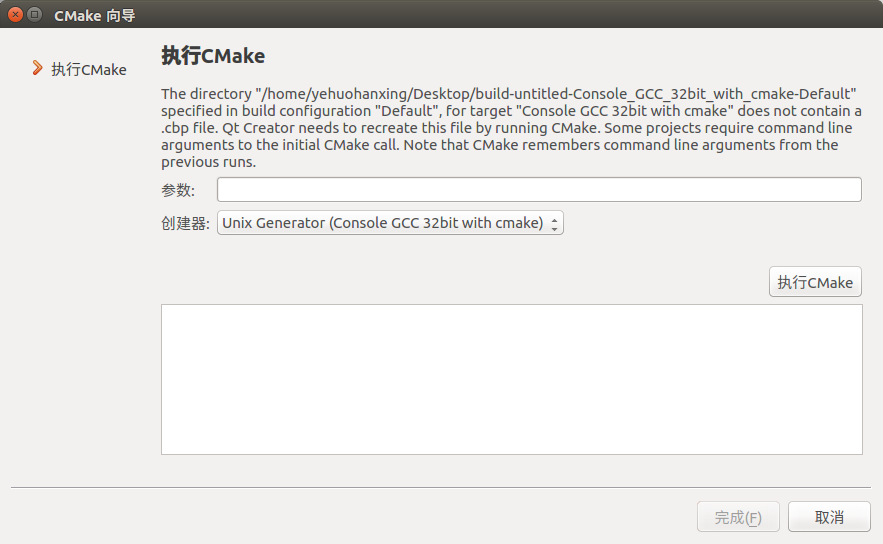Click inside the empty CMake output area

coord(511,379)
